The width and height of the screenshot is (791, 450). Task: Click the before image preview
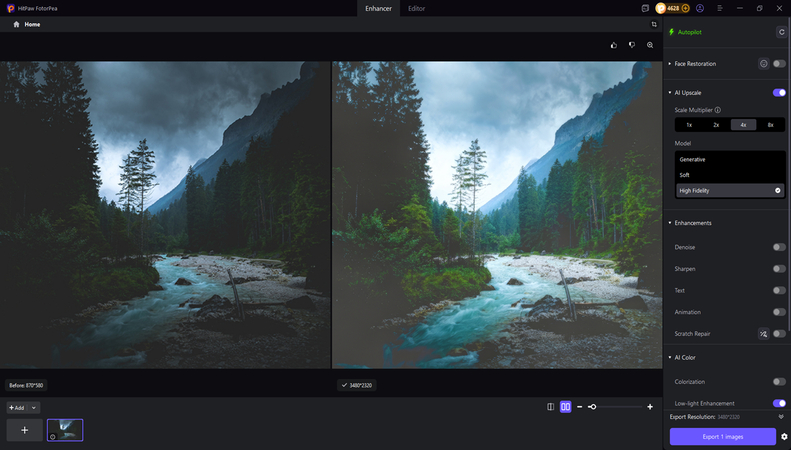click(165, 215)
